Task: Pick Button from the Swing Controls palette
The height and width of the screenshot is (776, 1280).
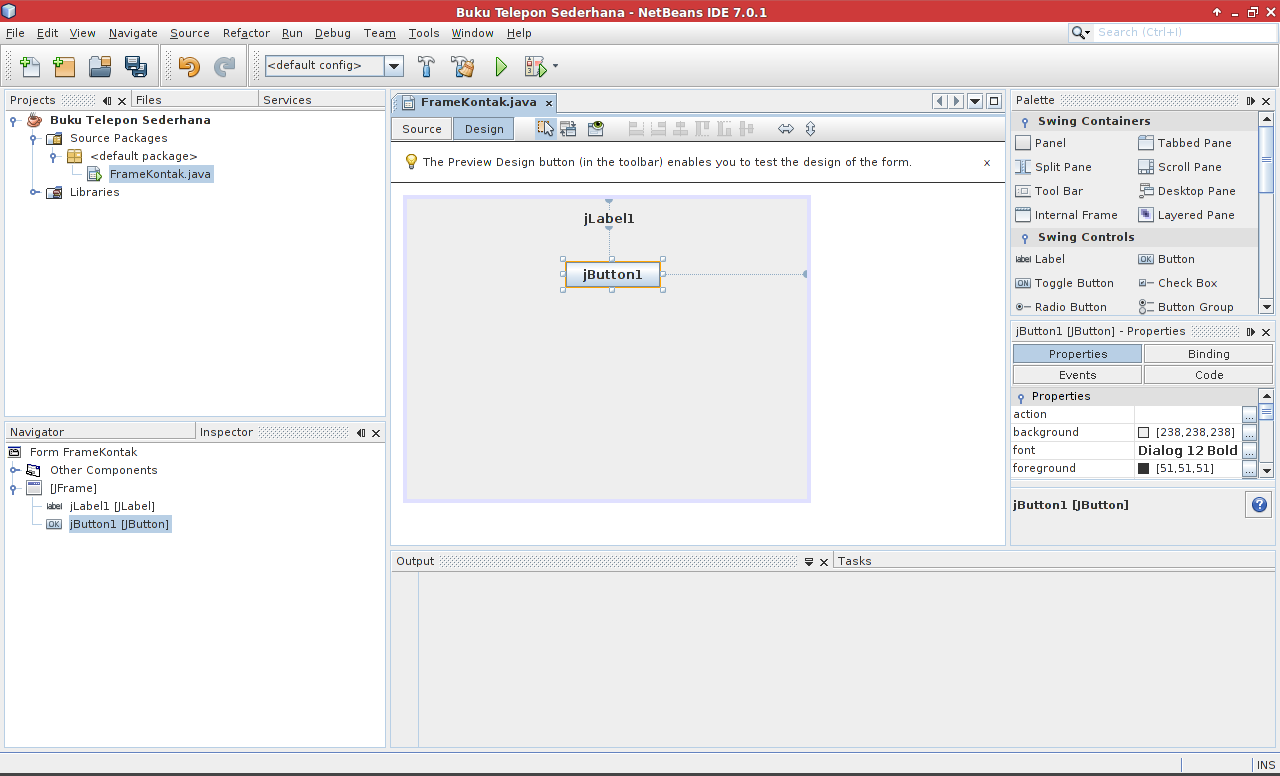Action: (x=1166, y=259)
